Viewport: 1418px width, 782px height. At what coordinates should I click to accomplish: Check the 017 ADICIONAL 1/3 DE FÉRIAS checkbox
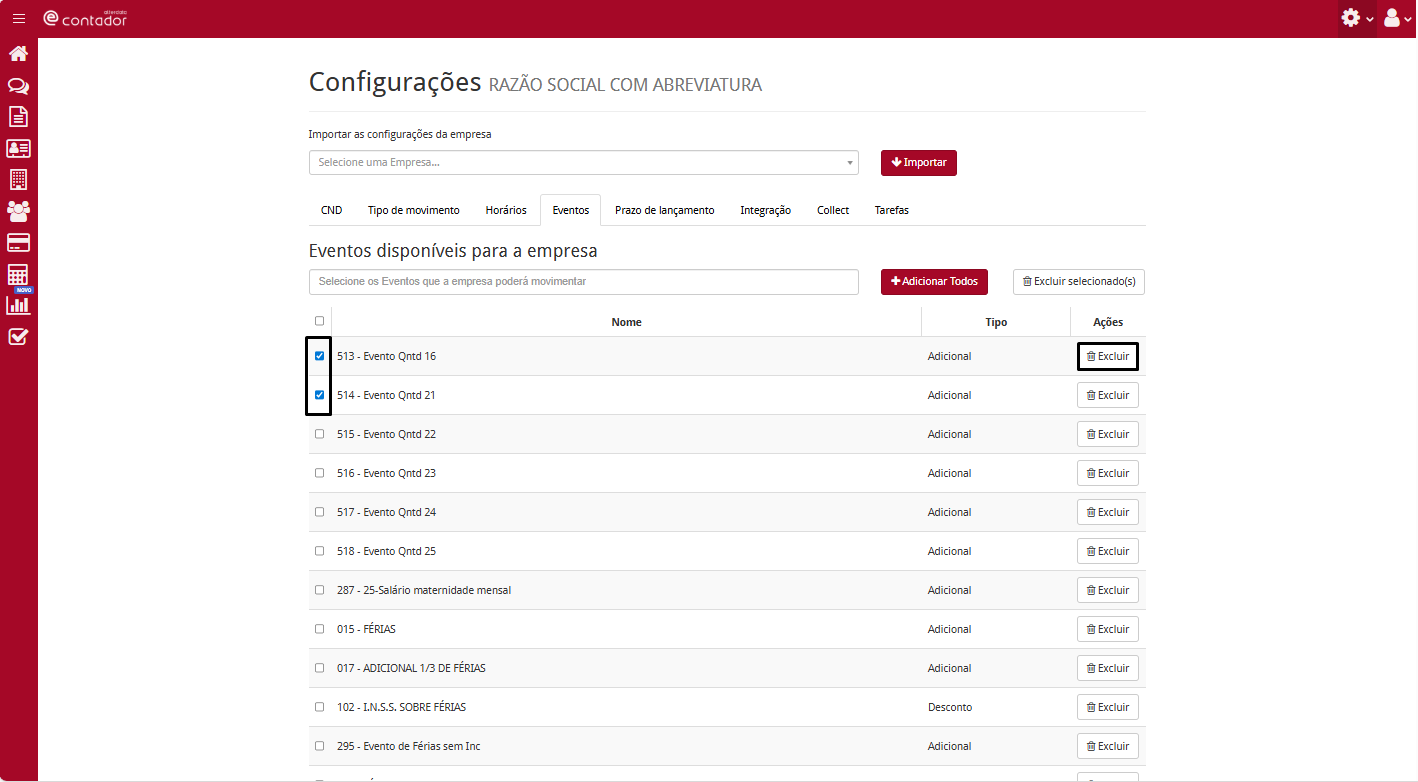(x=320, y=668)
